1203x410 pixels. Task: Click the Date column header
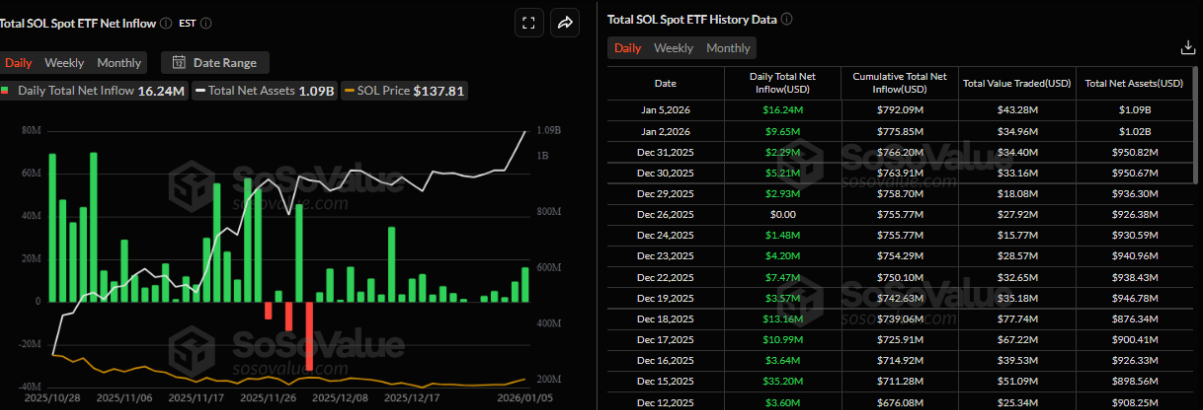point(665,83)
